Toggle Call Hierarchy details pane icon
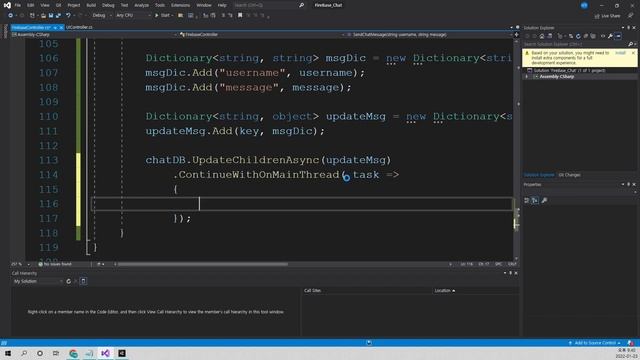Viewport: 640px width, 360px height. click(x=83, y=281)
